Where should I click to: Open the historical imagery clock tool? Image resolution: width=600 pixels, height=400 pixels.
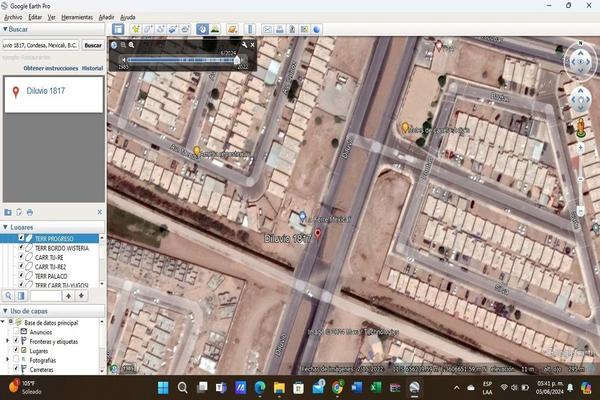click(x=202, y=30)
